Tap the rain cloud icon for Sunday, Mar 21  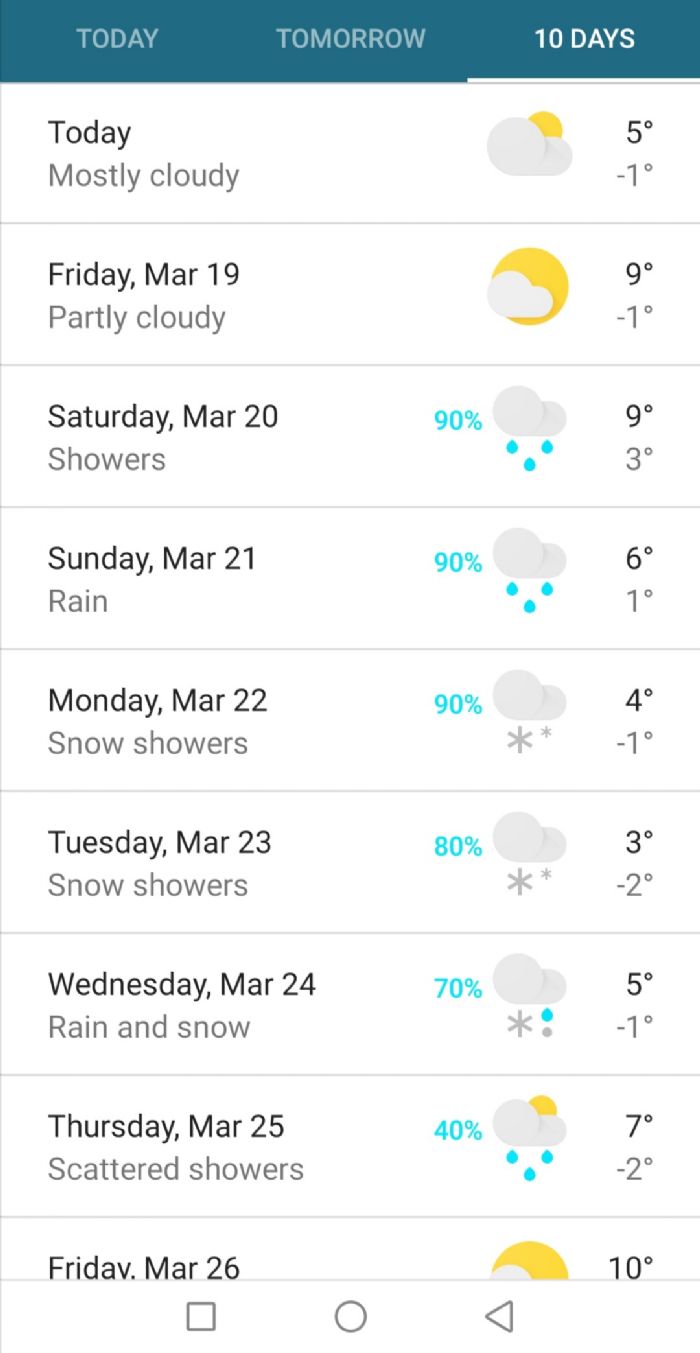tap(529, 570)
